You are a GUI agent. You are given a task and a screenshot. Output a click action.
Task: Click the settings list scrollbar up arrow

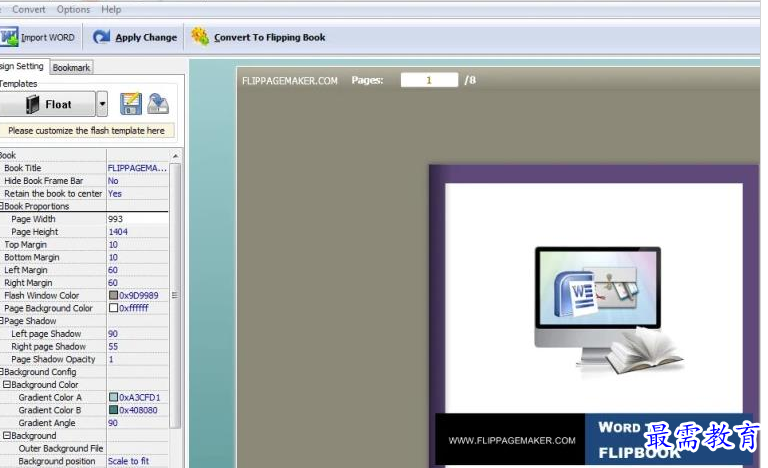tap(175, 156)
